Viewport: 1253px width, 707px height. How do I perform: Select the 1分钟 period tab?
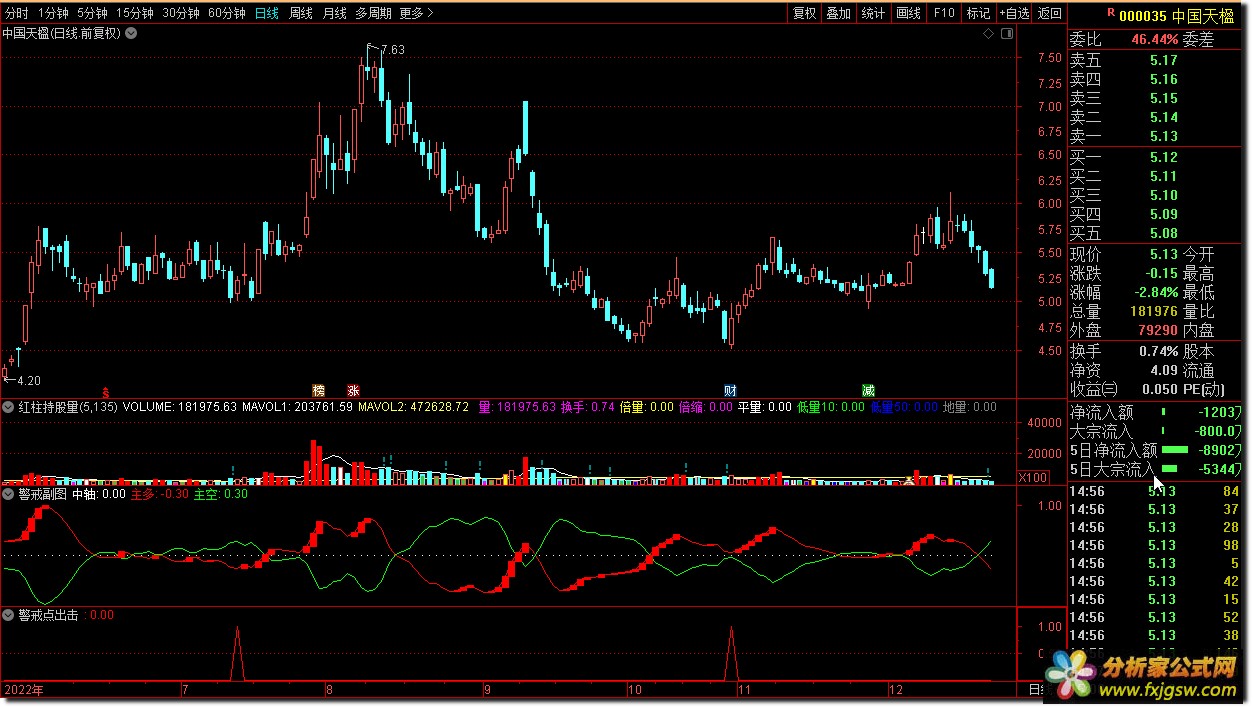tap(53, 13)
